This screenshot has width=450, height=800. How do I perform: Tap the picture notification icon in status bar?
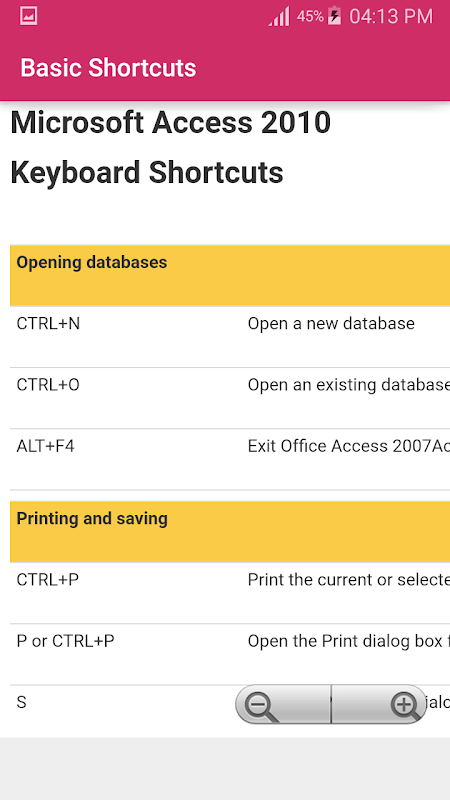click(29, 16)
